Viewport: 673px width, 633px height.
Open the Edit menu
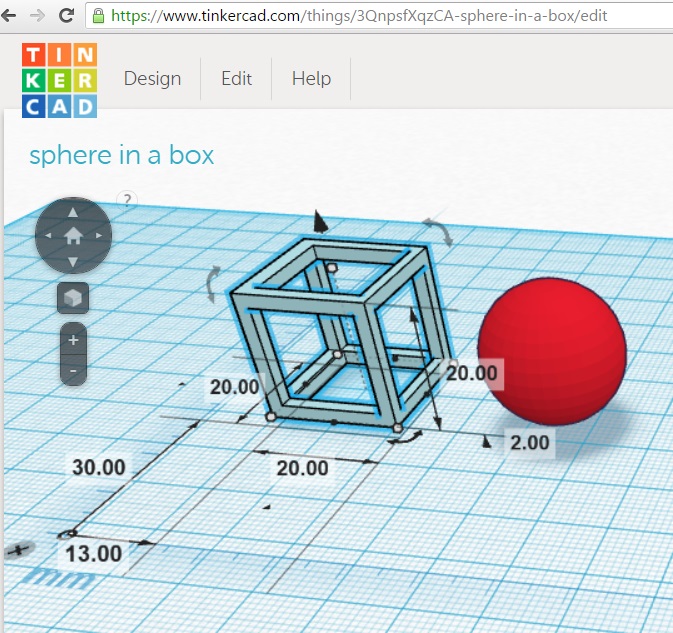(236, 79)
